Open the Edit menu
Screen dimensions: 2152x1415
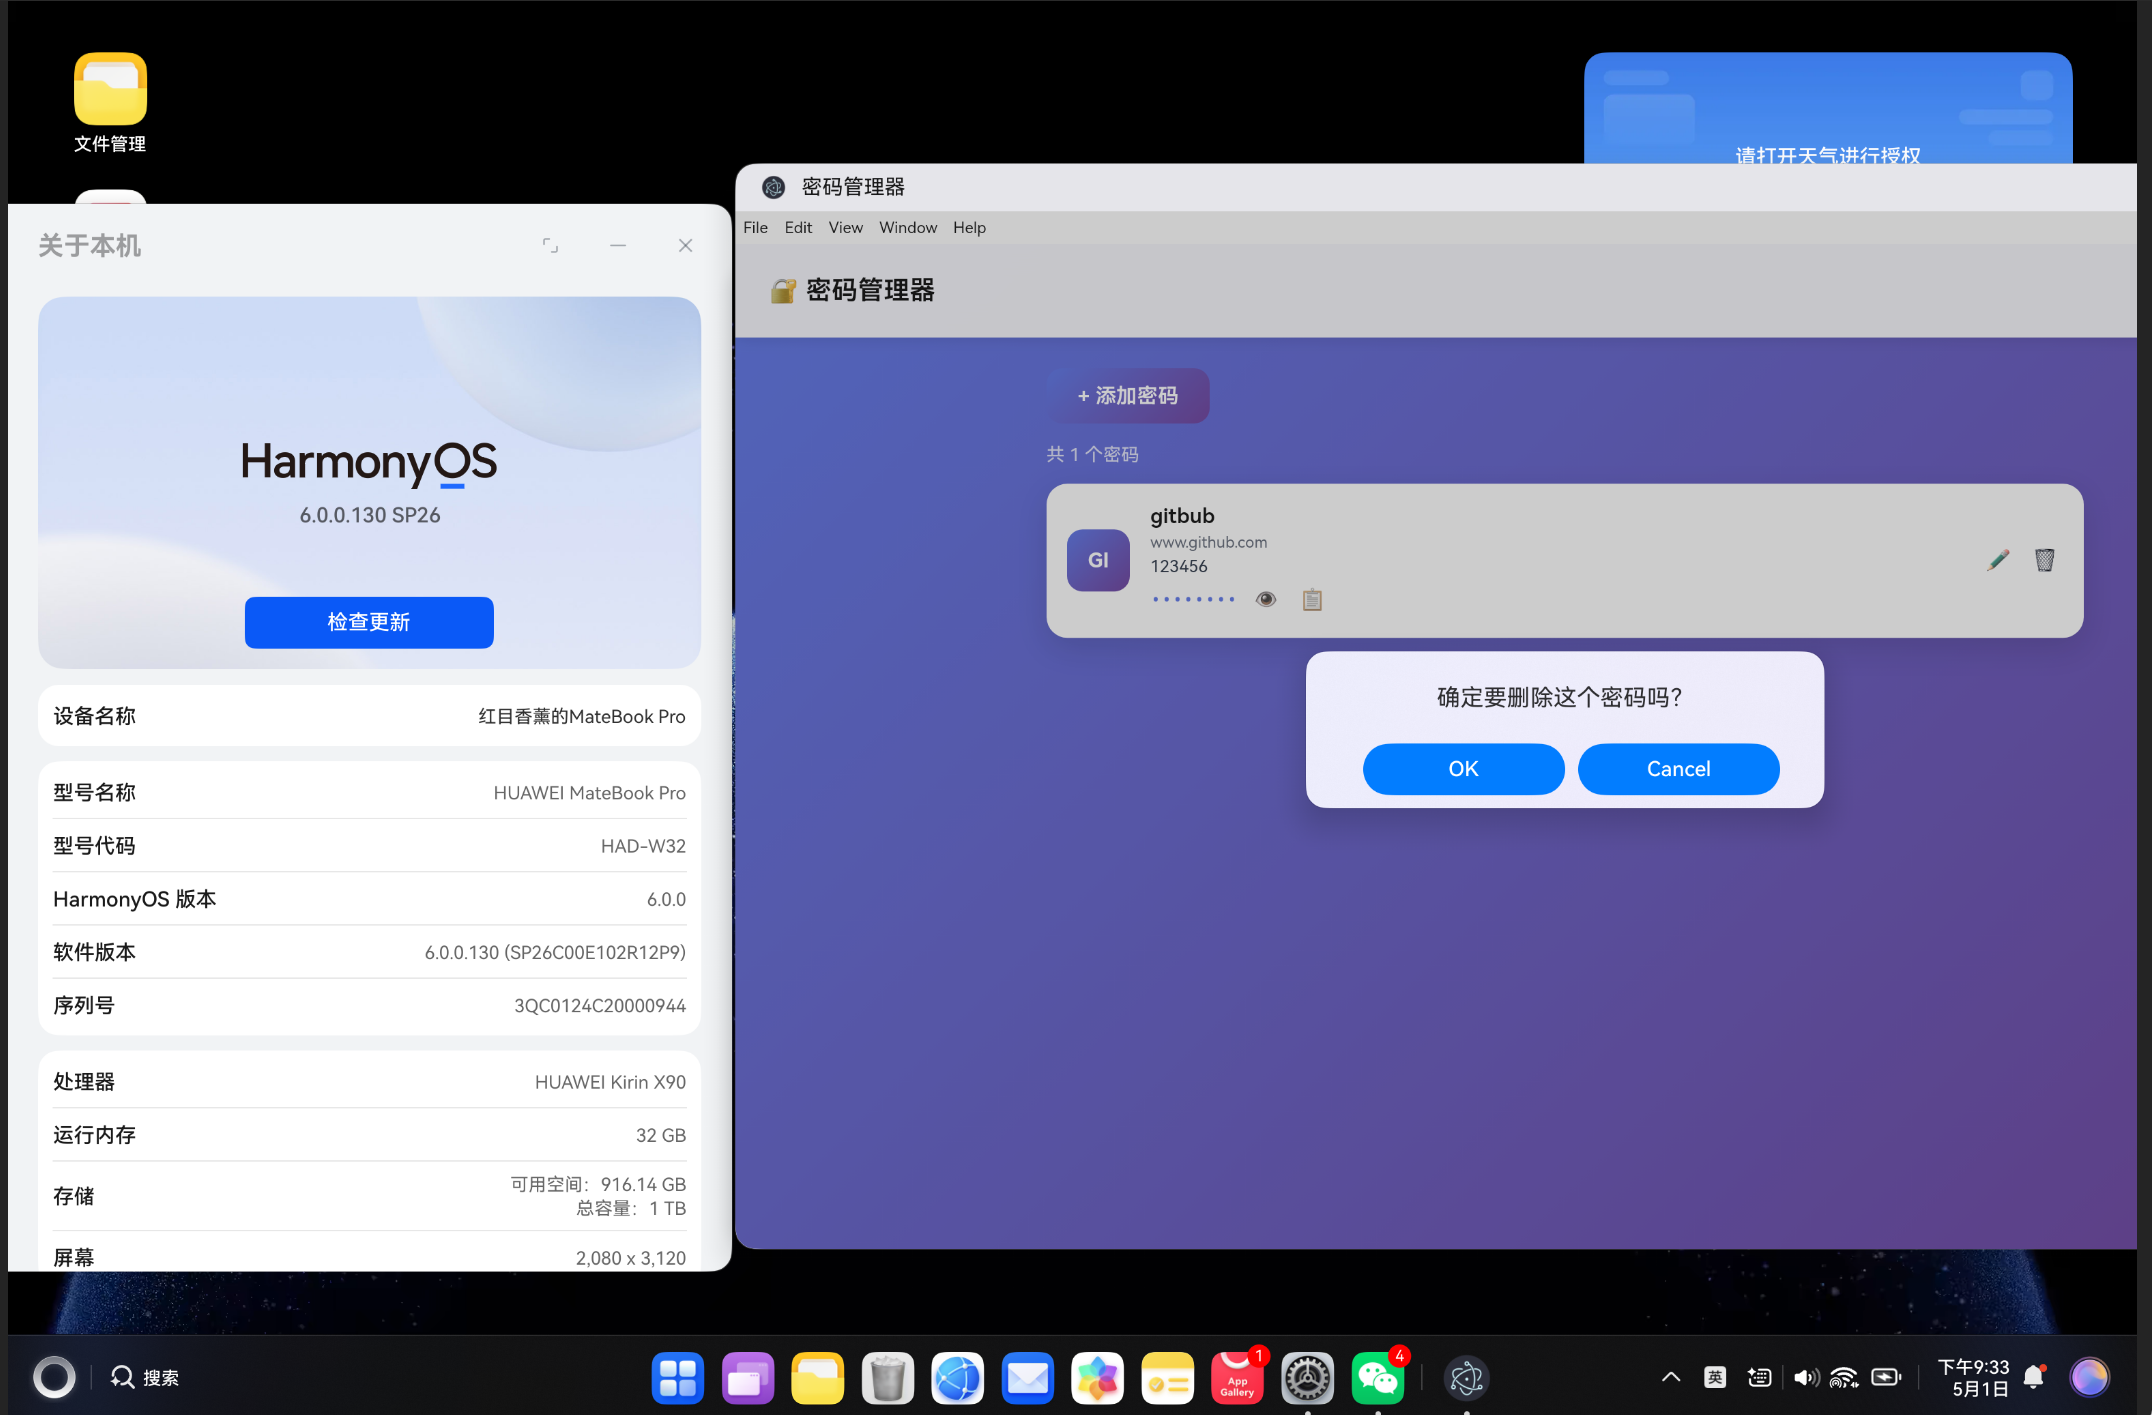pos(798,227)
